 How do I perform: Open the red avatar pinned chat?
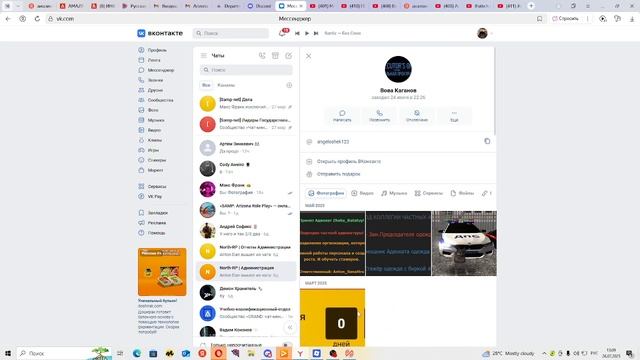click(x=246, y=124)
